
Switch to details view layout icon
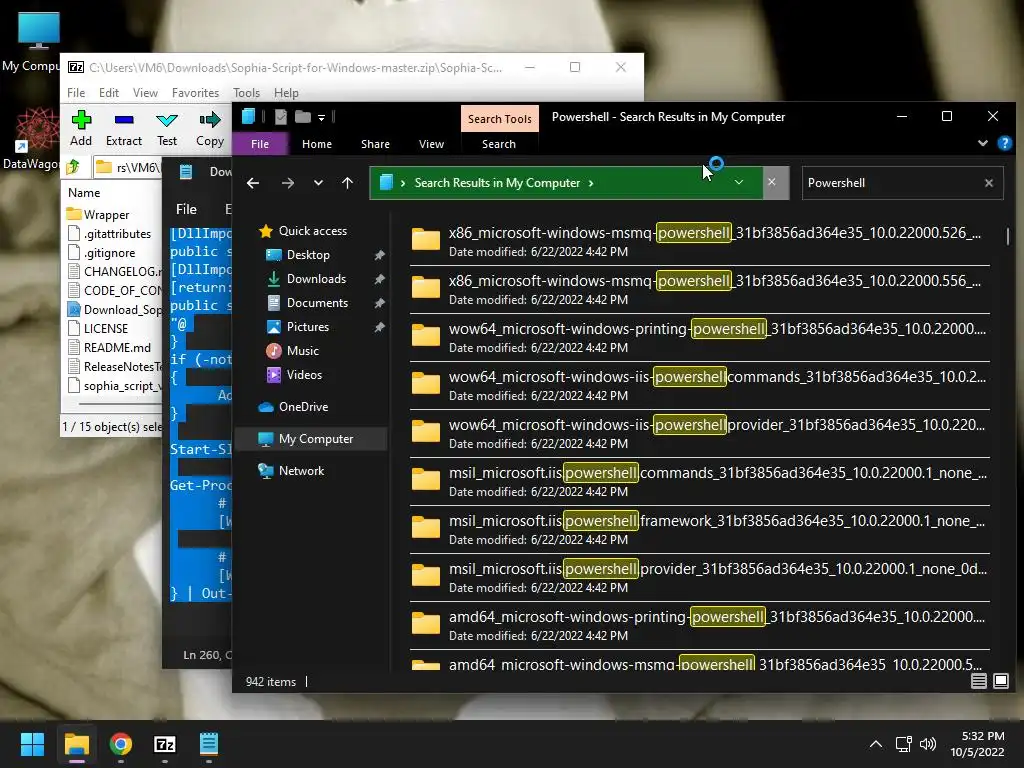(x=978, y=681)
